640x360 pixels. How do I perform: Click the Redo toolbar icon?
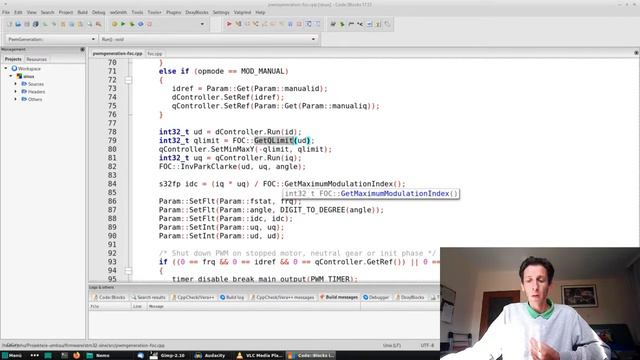click(x=54, y=24)
